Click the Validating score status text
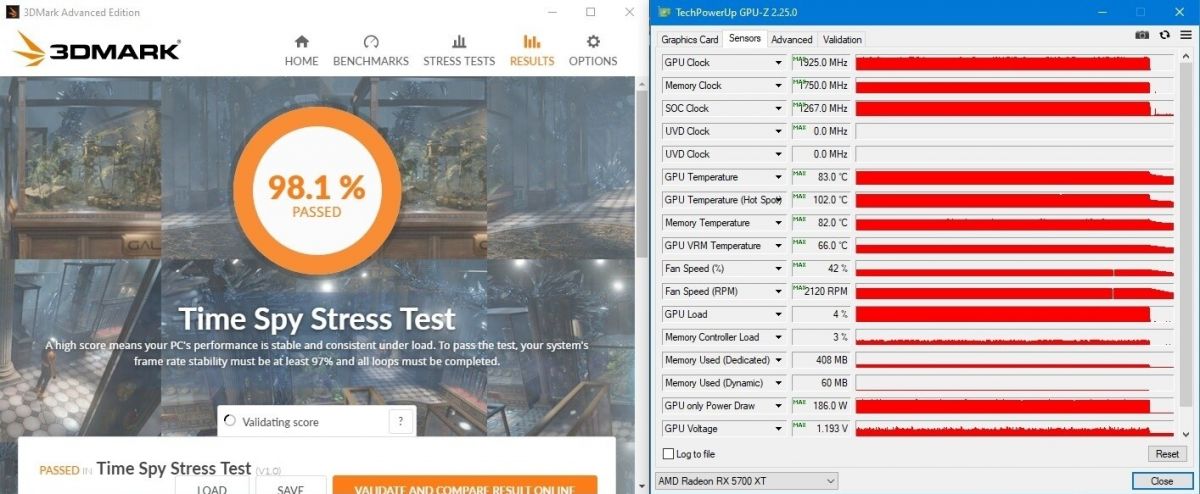The image size is (1200, 494). click(280, 422)
